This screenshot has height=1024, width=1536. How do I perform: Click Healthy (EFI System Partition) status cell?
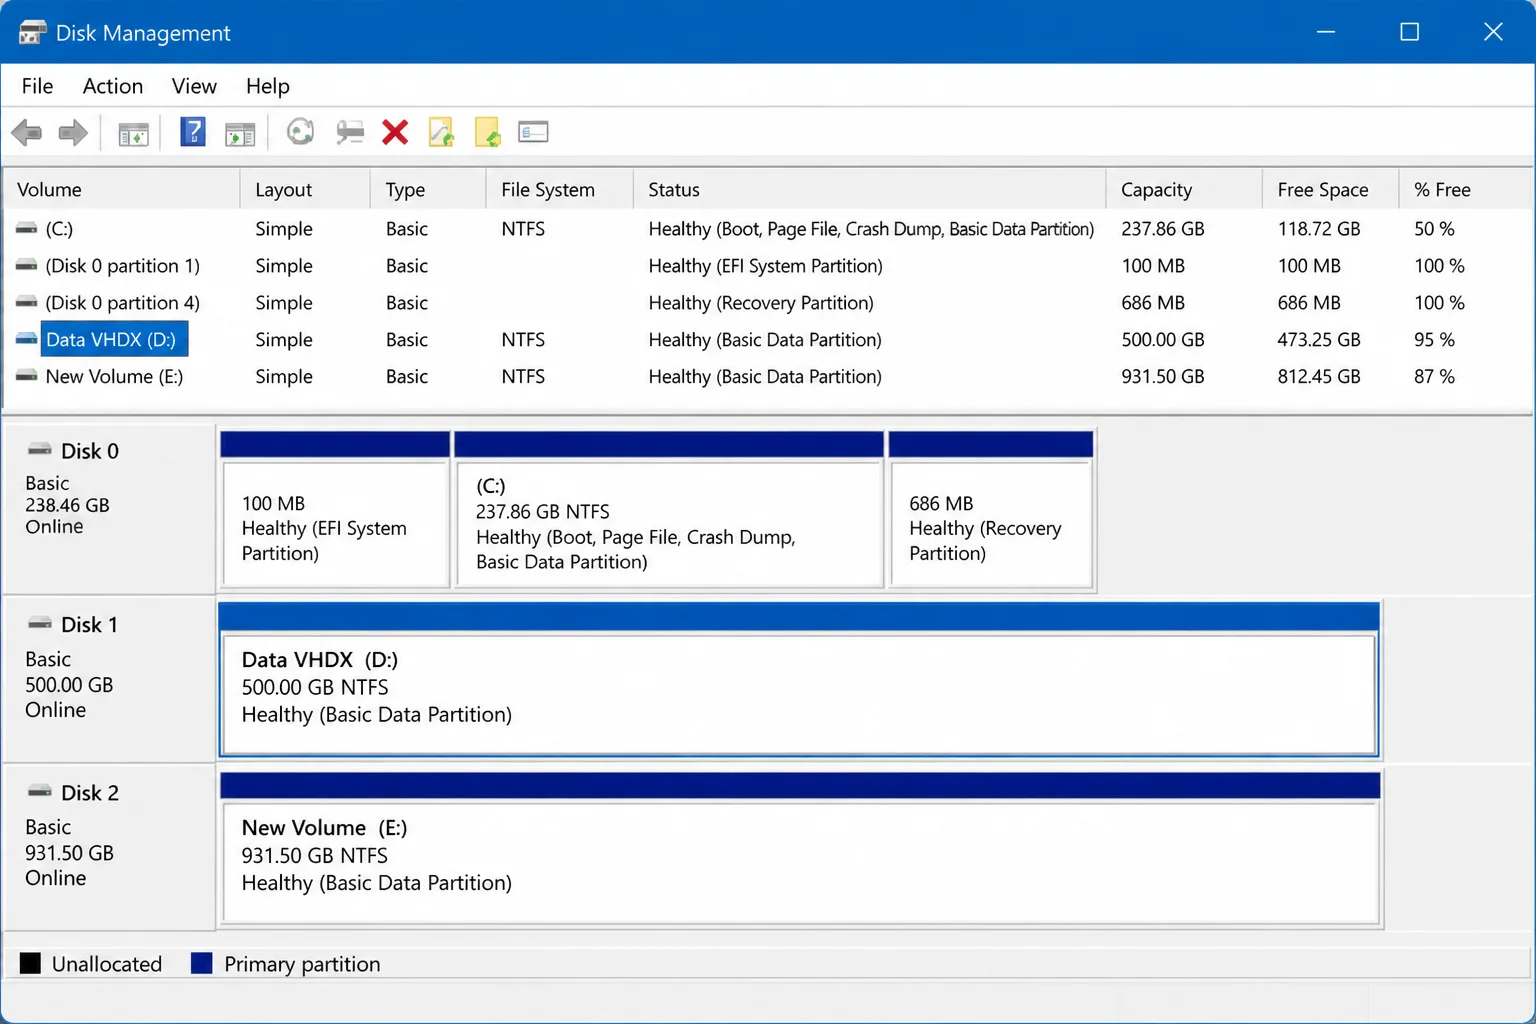[x=765, y=266]
